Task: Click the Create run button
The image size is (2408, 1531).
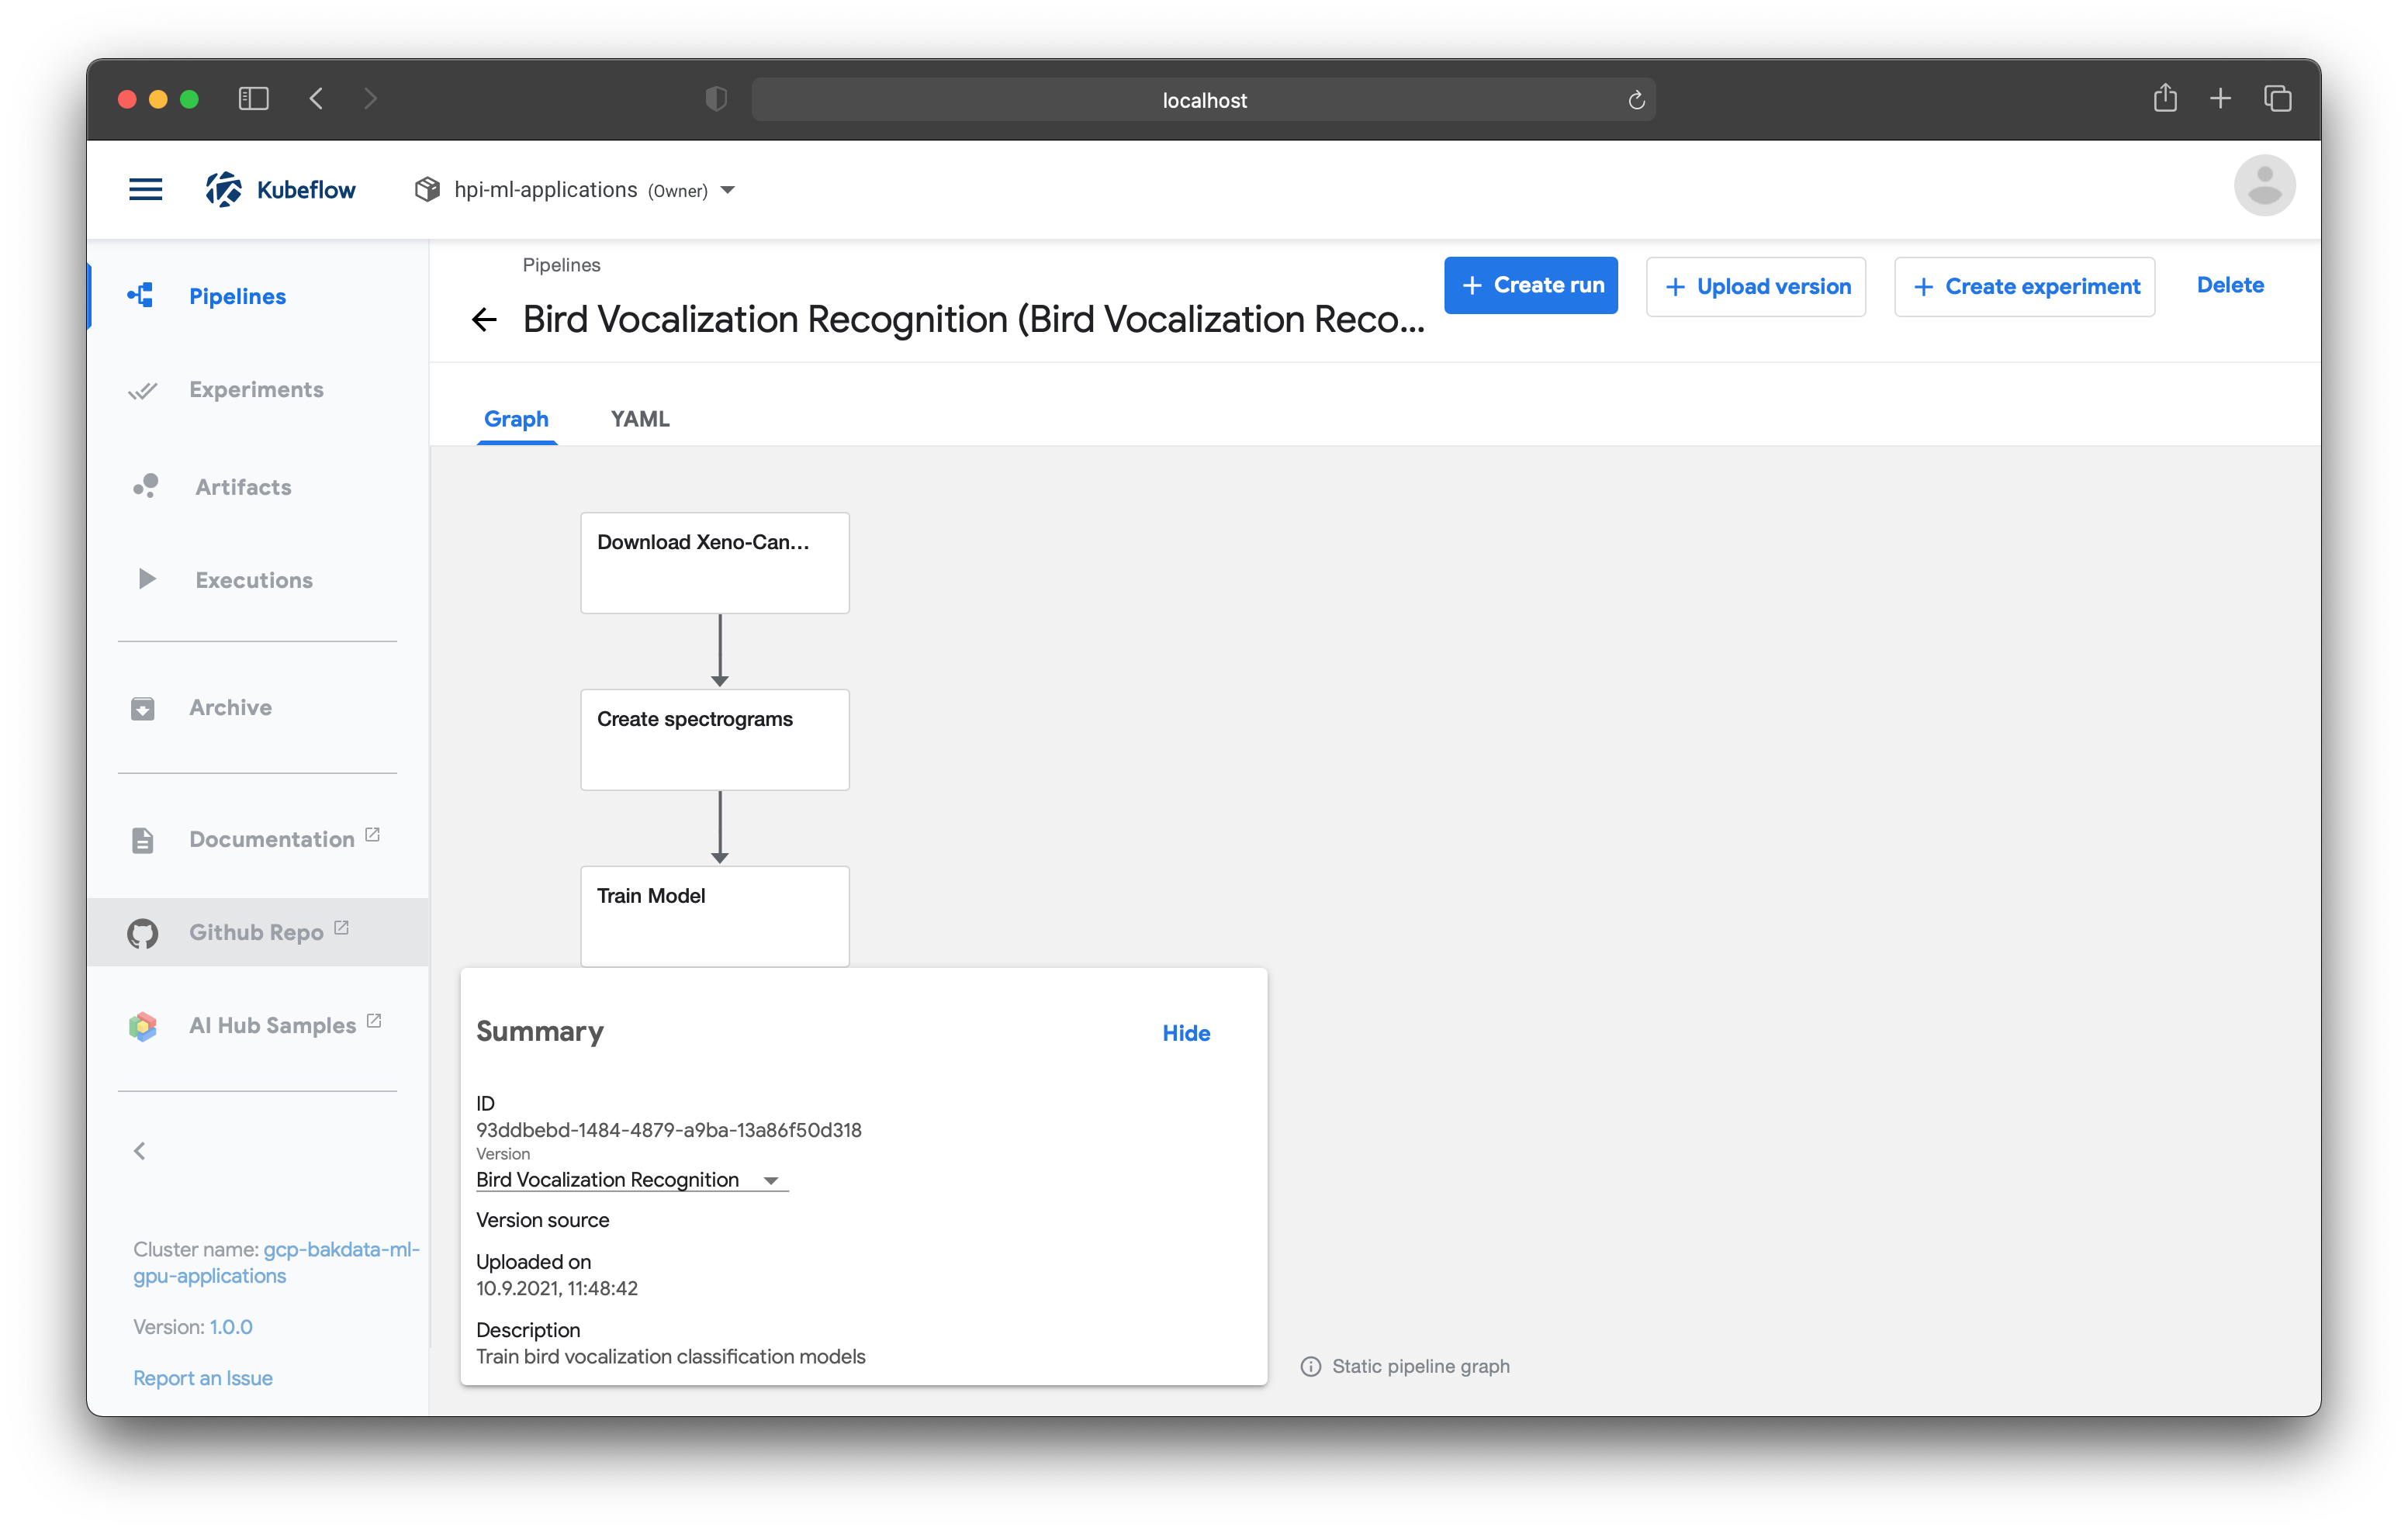Action: click(x=1530, y=285)
